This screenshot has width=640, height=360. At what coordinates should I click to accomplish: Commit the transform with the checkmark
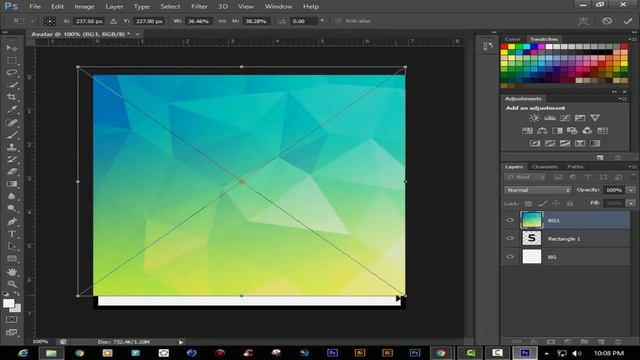(x=628, y=21)
